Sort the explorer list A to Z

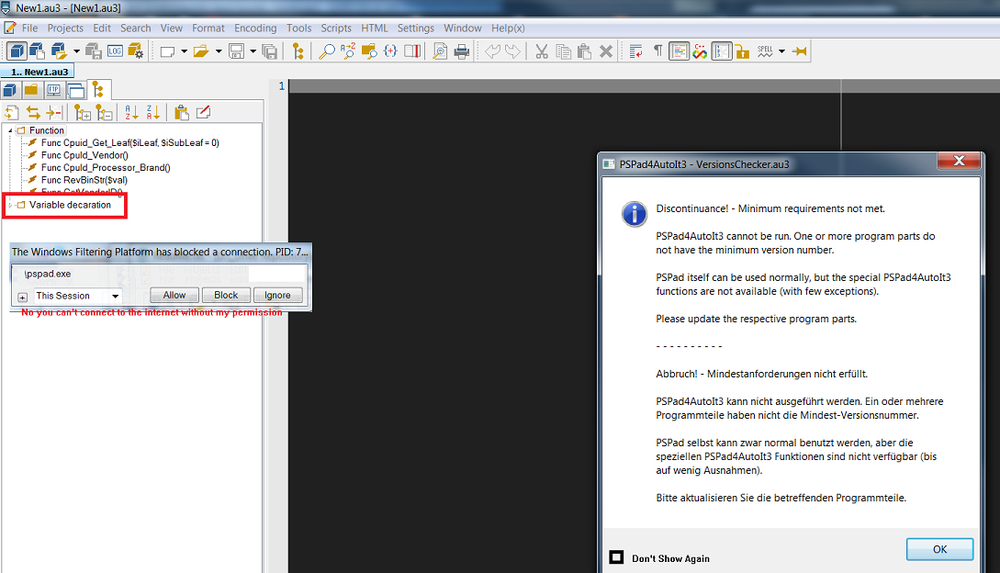[x=131, y=113]
